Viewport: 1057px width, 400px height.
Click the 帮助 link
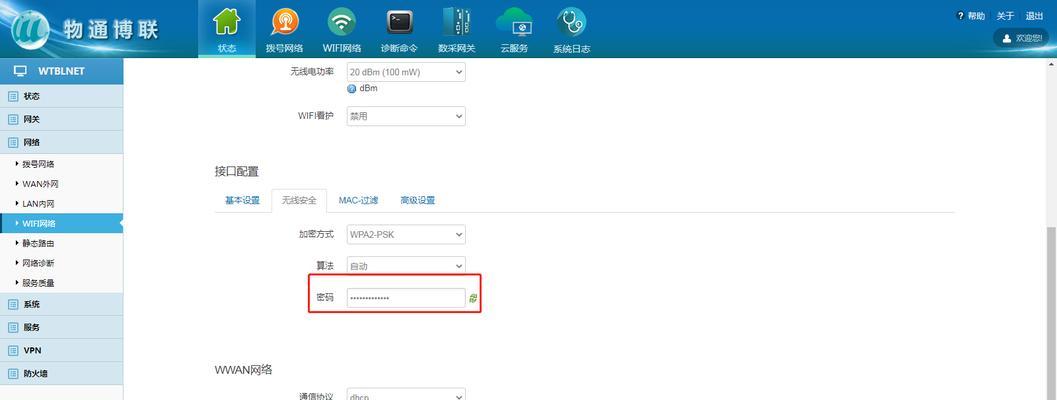point(976,16)
